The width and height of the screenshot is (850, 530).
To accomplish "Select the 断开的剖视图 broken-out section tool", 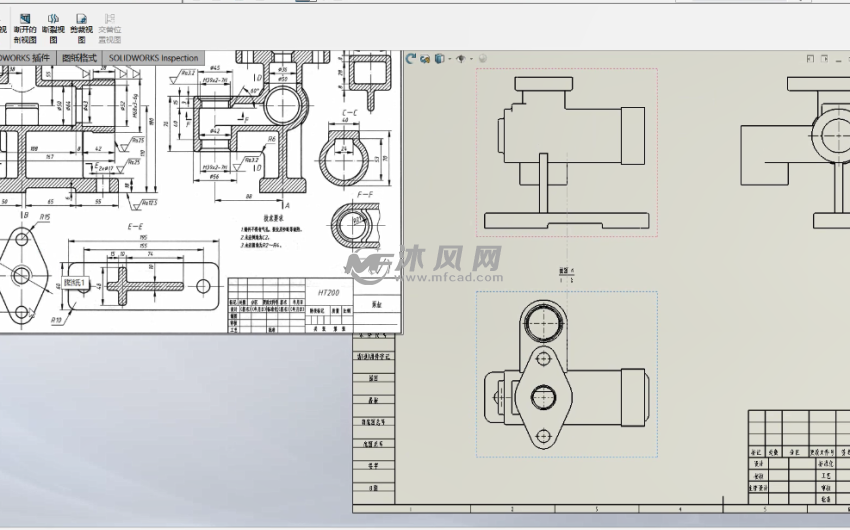I will click(25, 28).
